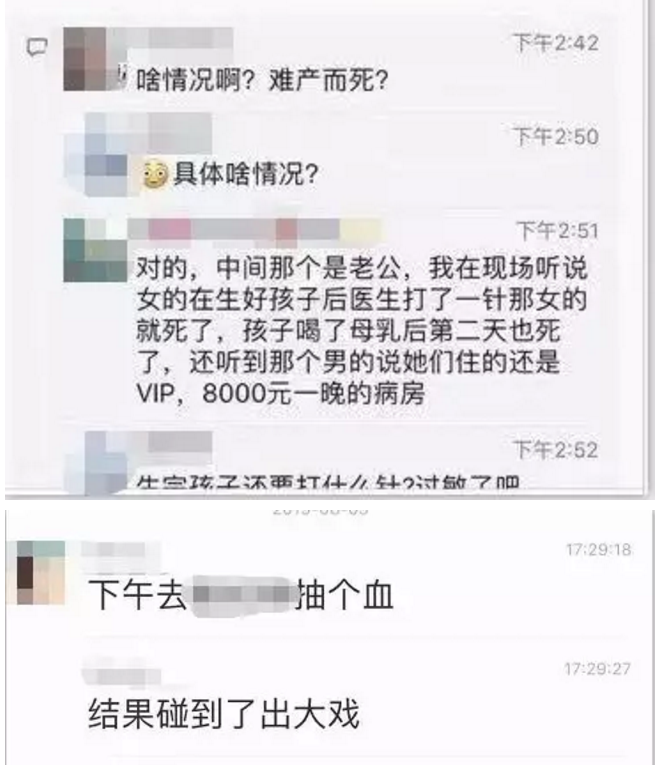The width and height of the screenshot is (657, 765).
Task: Click the blurred sender name above 对的 message
Action: coord(254,229)
